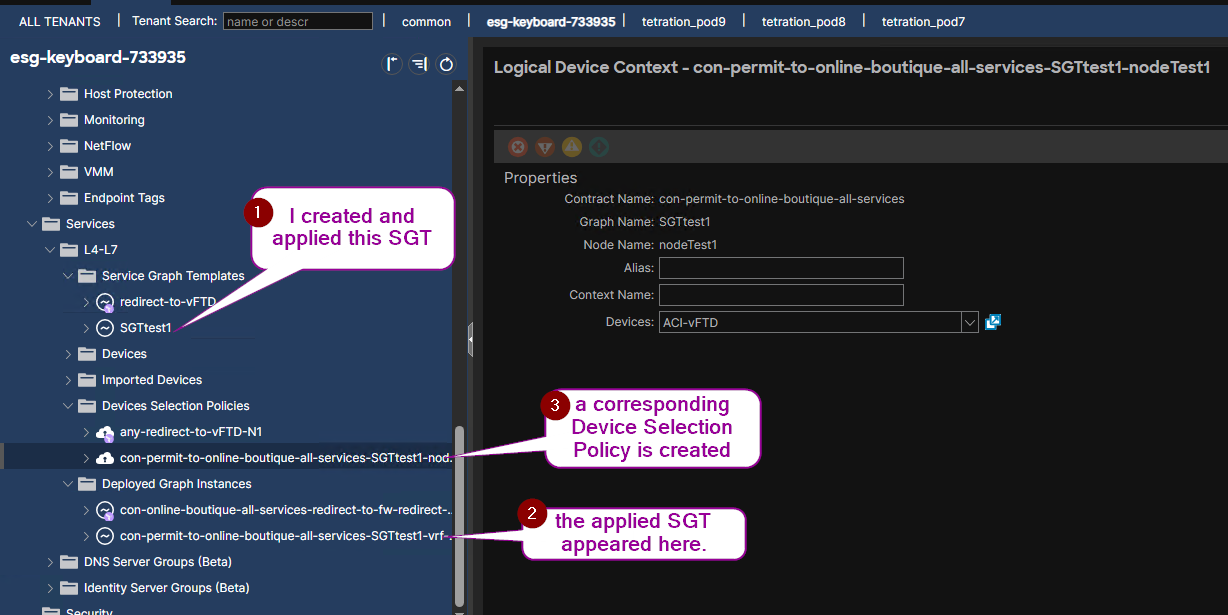Image resolution: width=1228 pixels, height=615 pixels.
Task: Click the con-permit SGTtest1-nod policy cloud icon
Action: 105,458
